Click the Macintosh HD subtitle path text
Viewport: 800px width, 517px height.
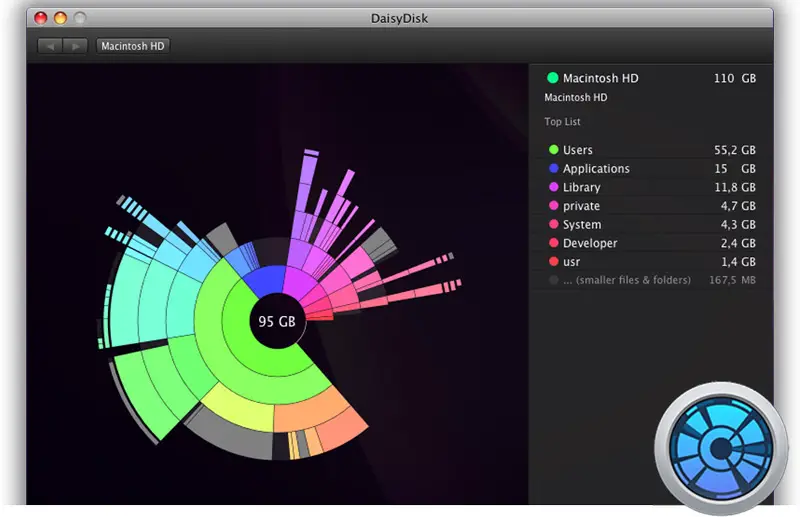(x=576, y=97)
